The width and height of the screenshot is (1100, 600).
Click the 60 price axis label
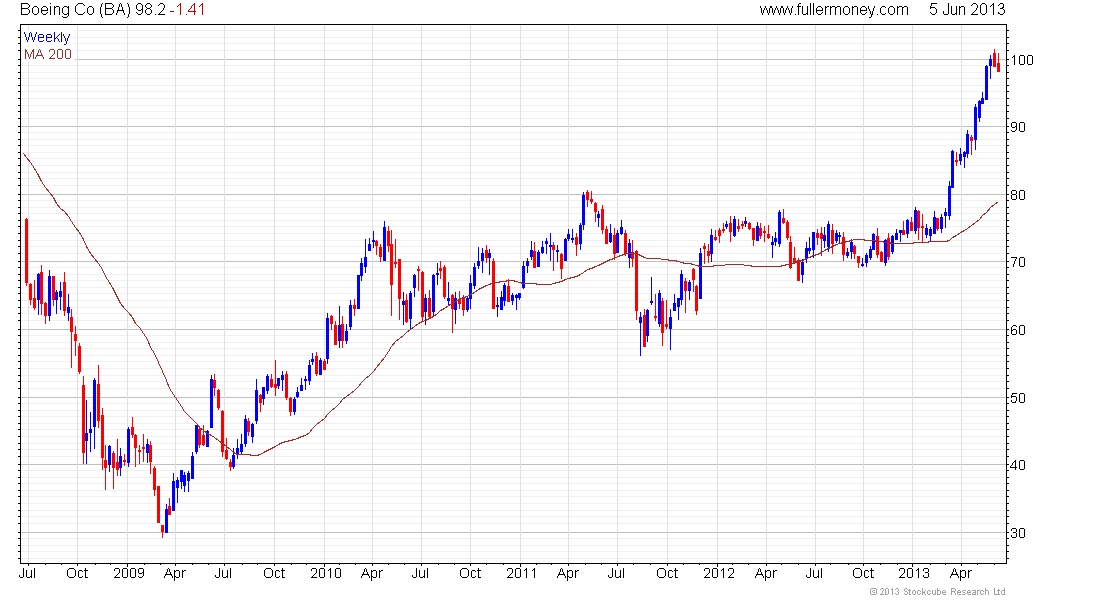tap(1017, 330)
